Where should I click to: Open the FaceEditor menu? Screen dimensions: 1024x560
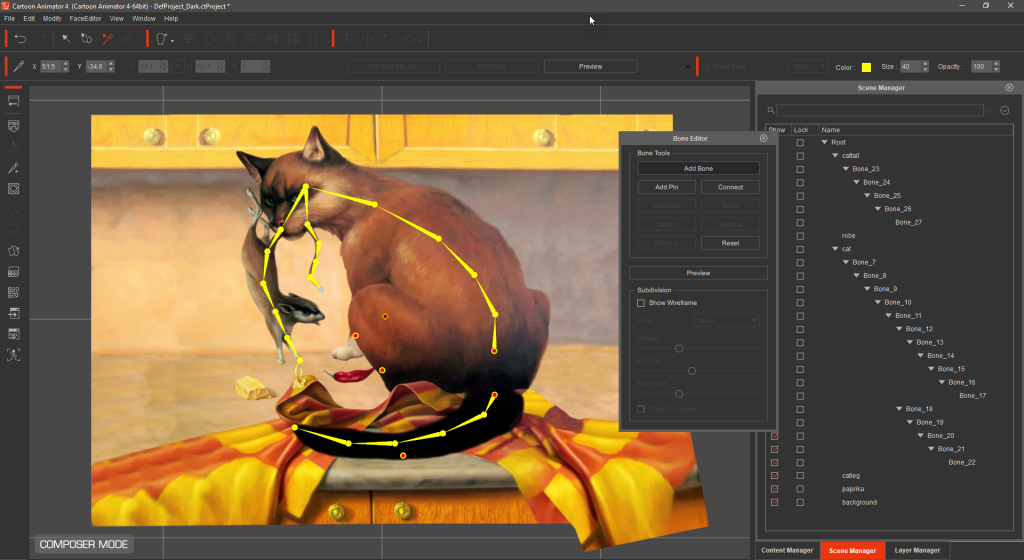tap(86, 18)
